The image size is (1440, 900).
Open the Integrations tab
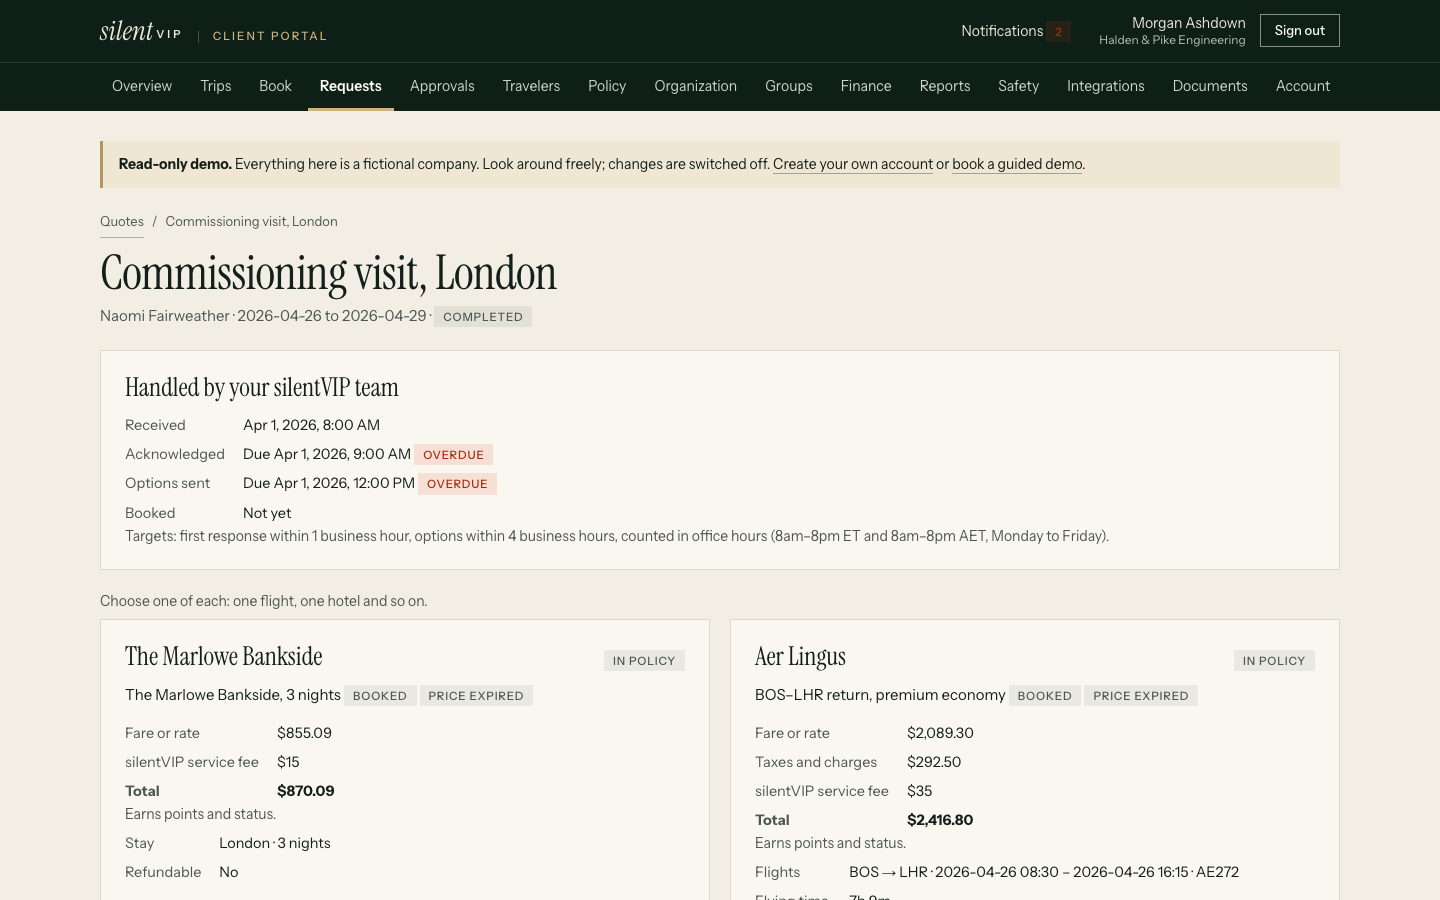pos(1105,86)
